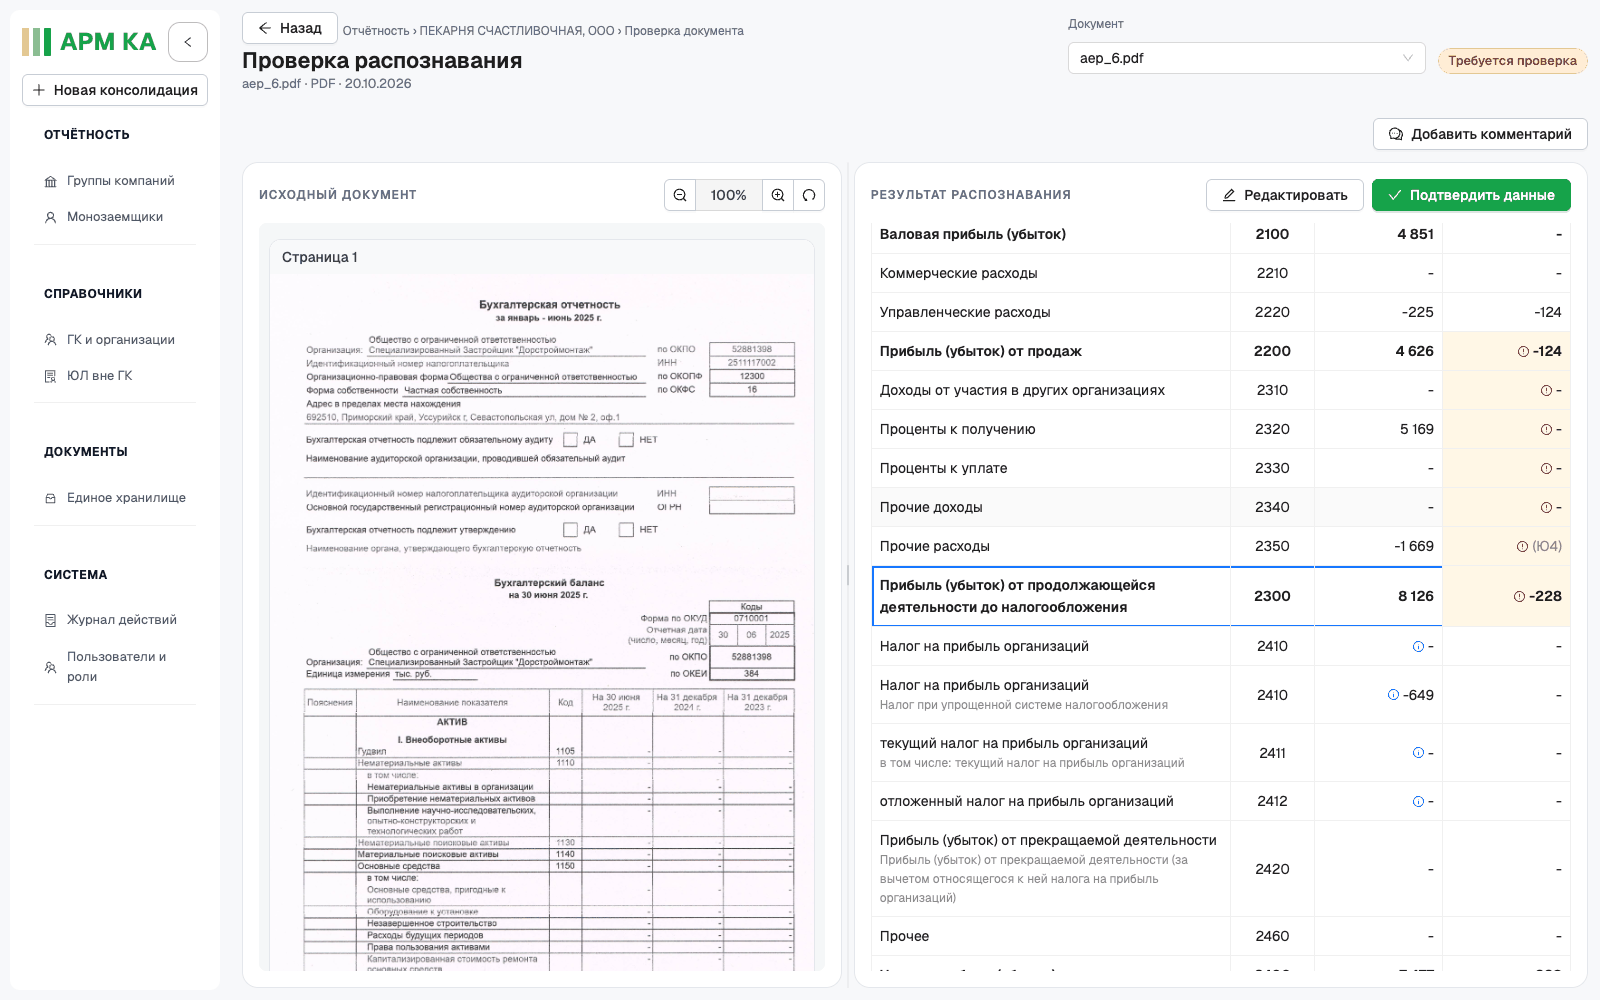
Task: Click the 100% zoom level field
Action: pos(729,195)
